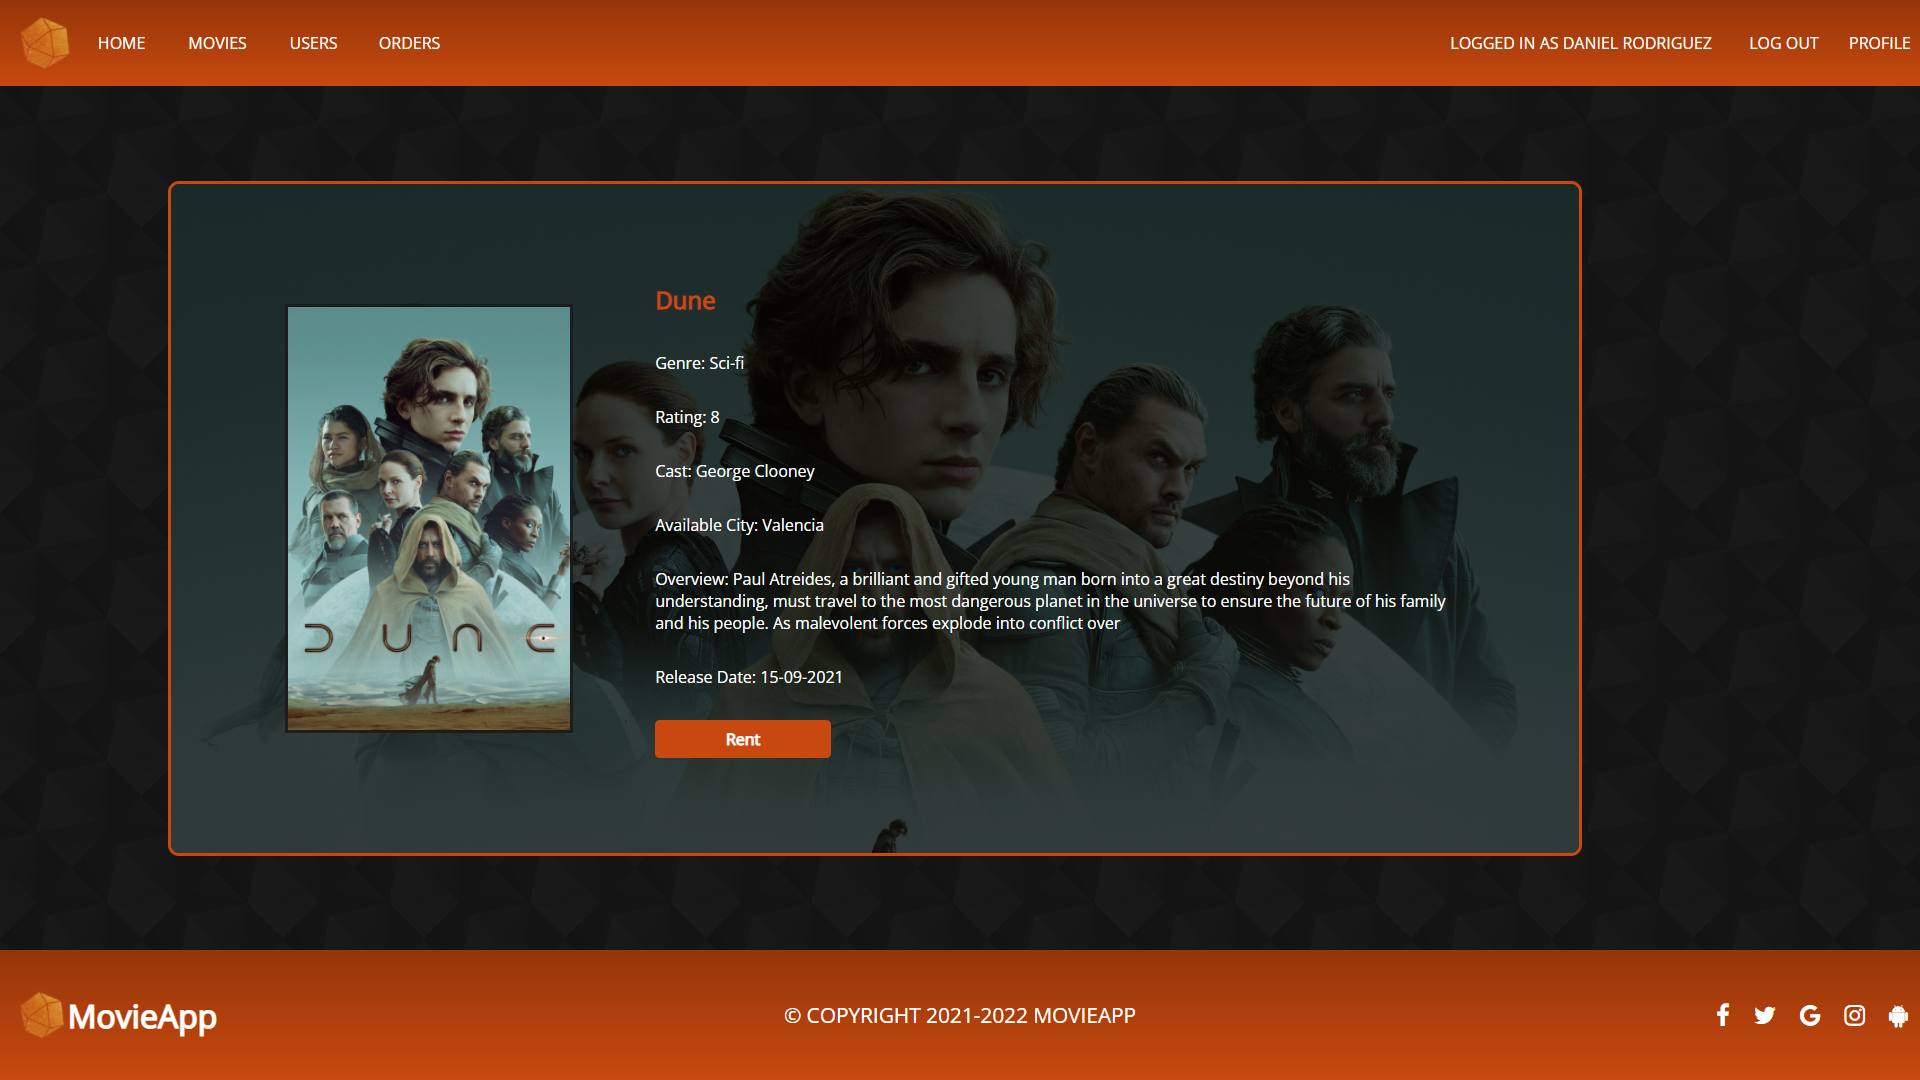Open the Facebook icon in footer
Viewport: 1920px width, 1080px height.
click(1722, 1015)
